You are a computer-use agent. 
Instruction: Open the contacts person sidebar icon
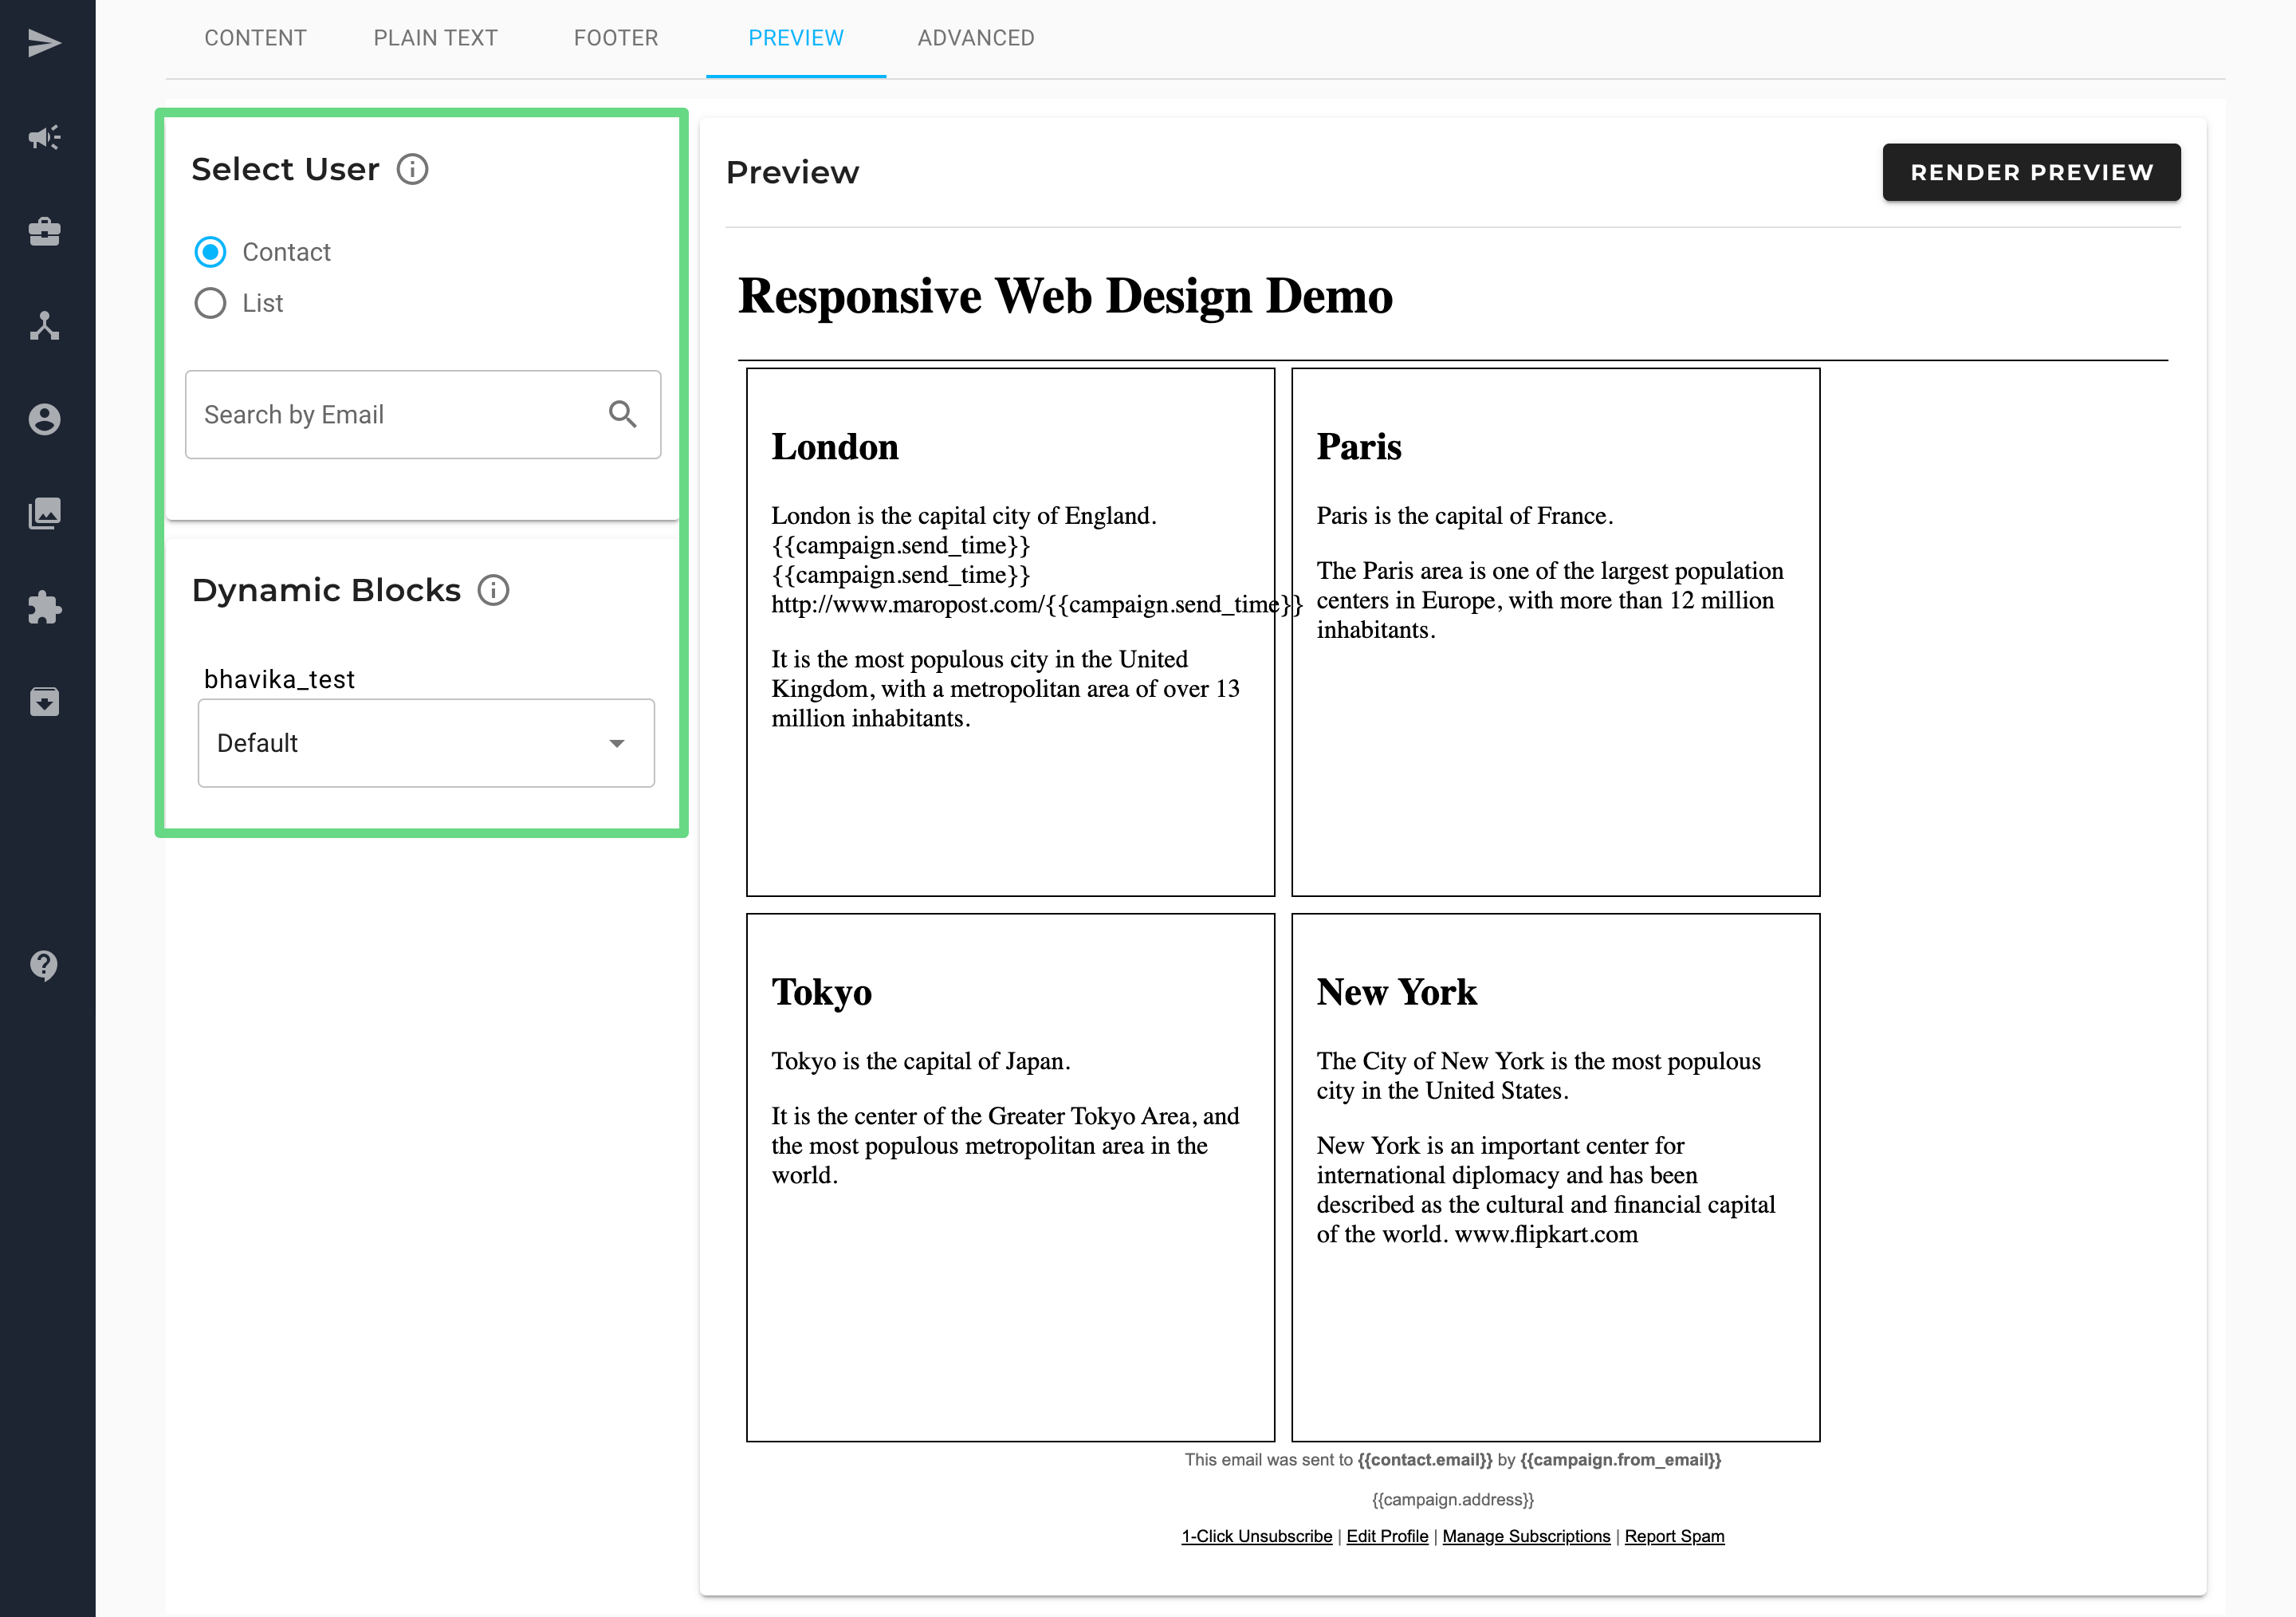coord(45,419)
